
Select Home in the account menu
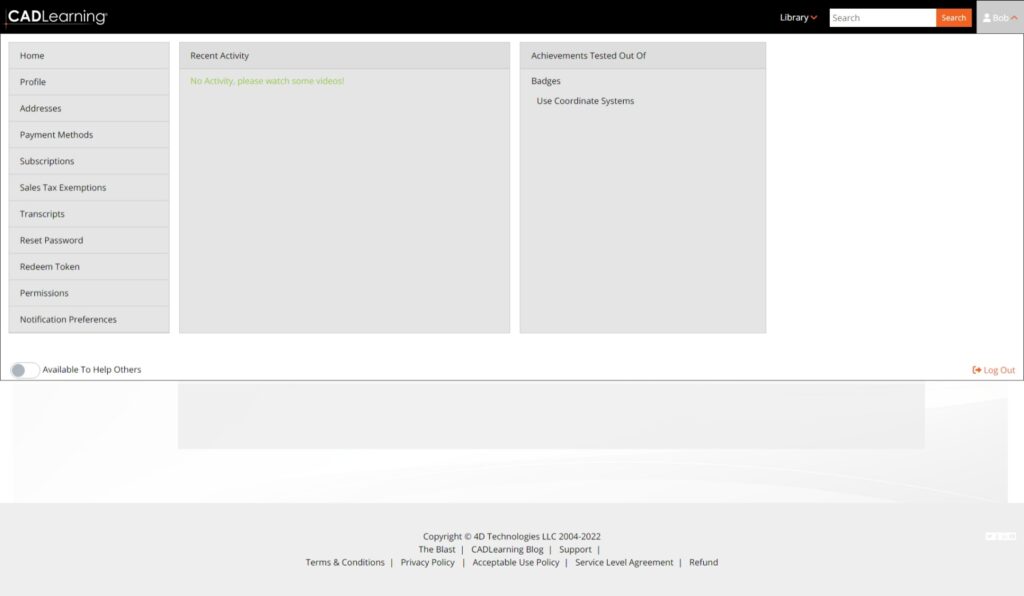pos(32,56)
